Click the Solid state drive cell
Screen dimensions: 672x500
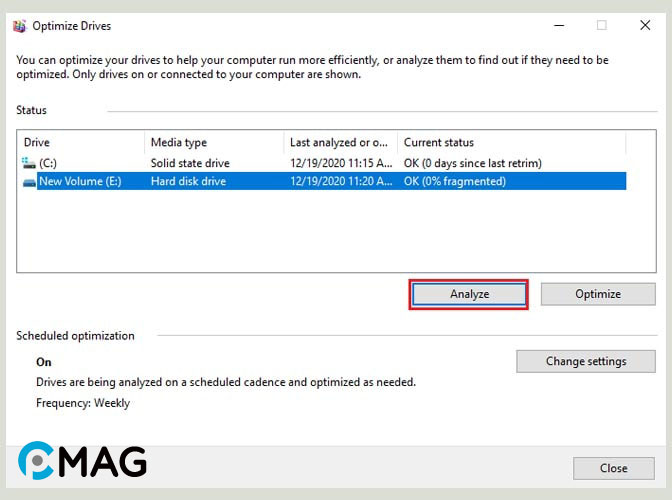click(190, 163)
